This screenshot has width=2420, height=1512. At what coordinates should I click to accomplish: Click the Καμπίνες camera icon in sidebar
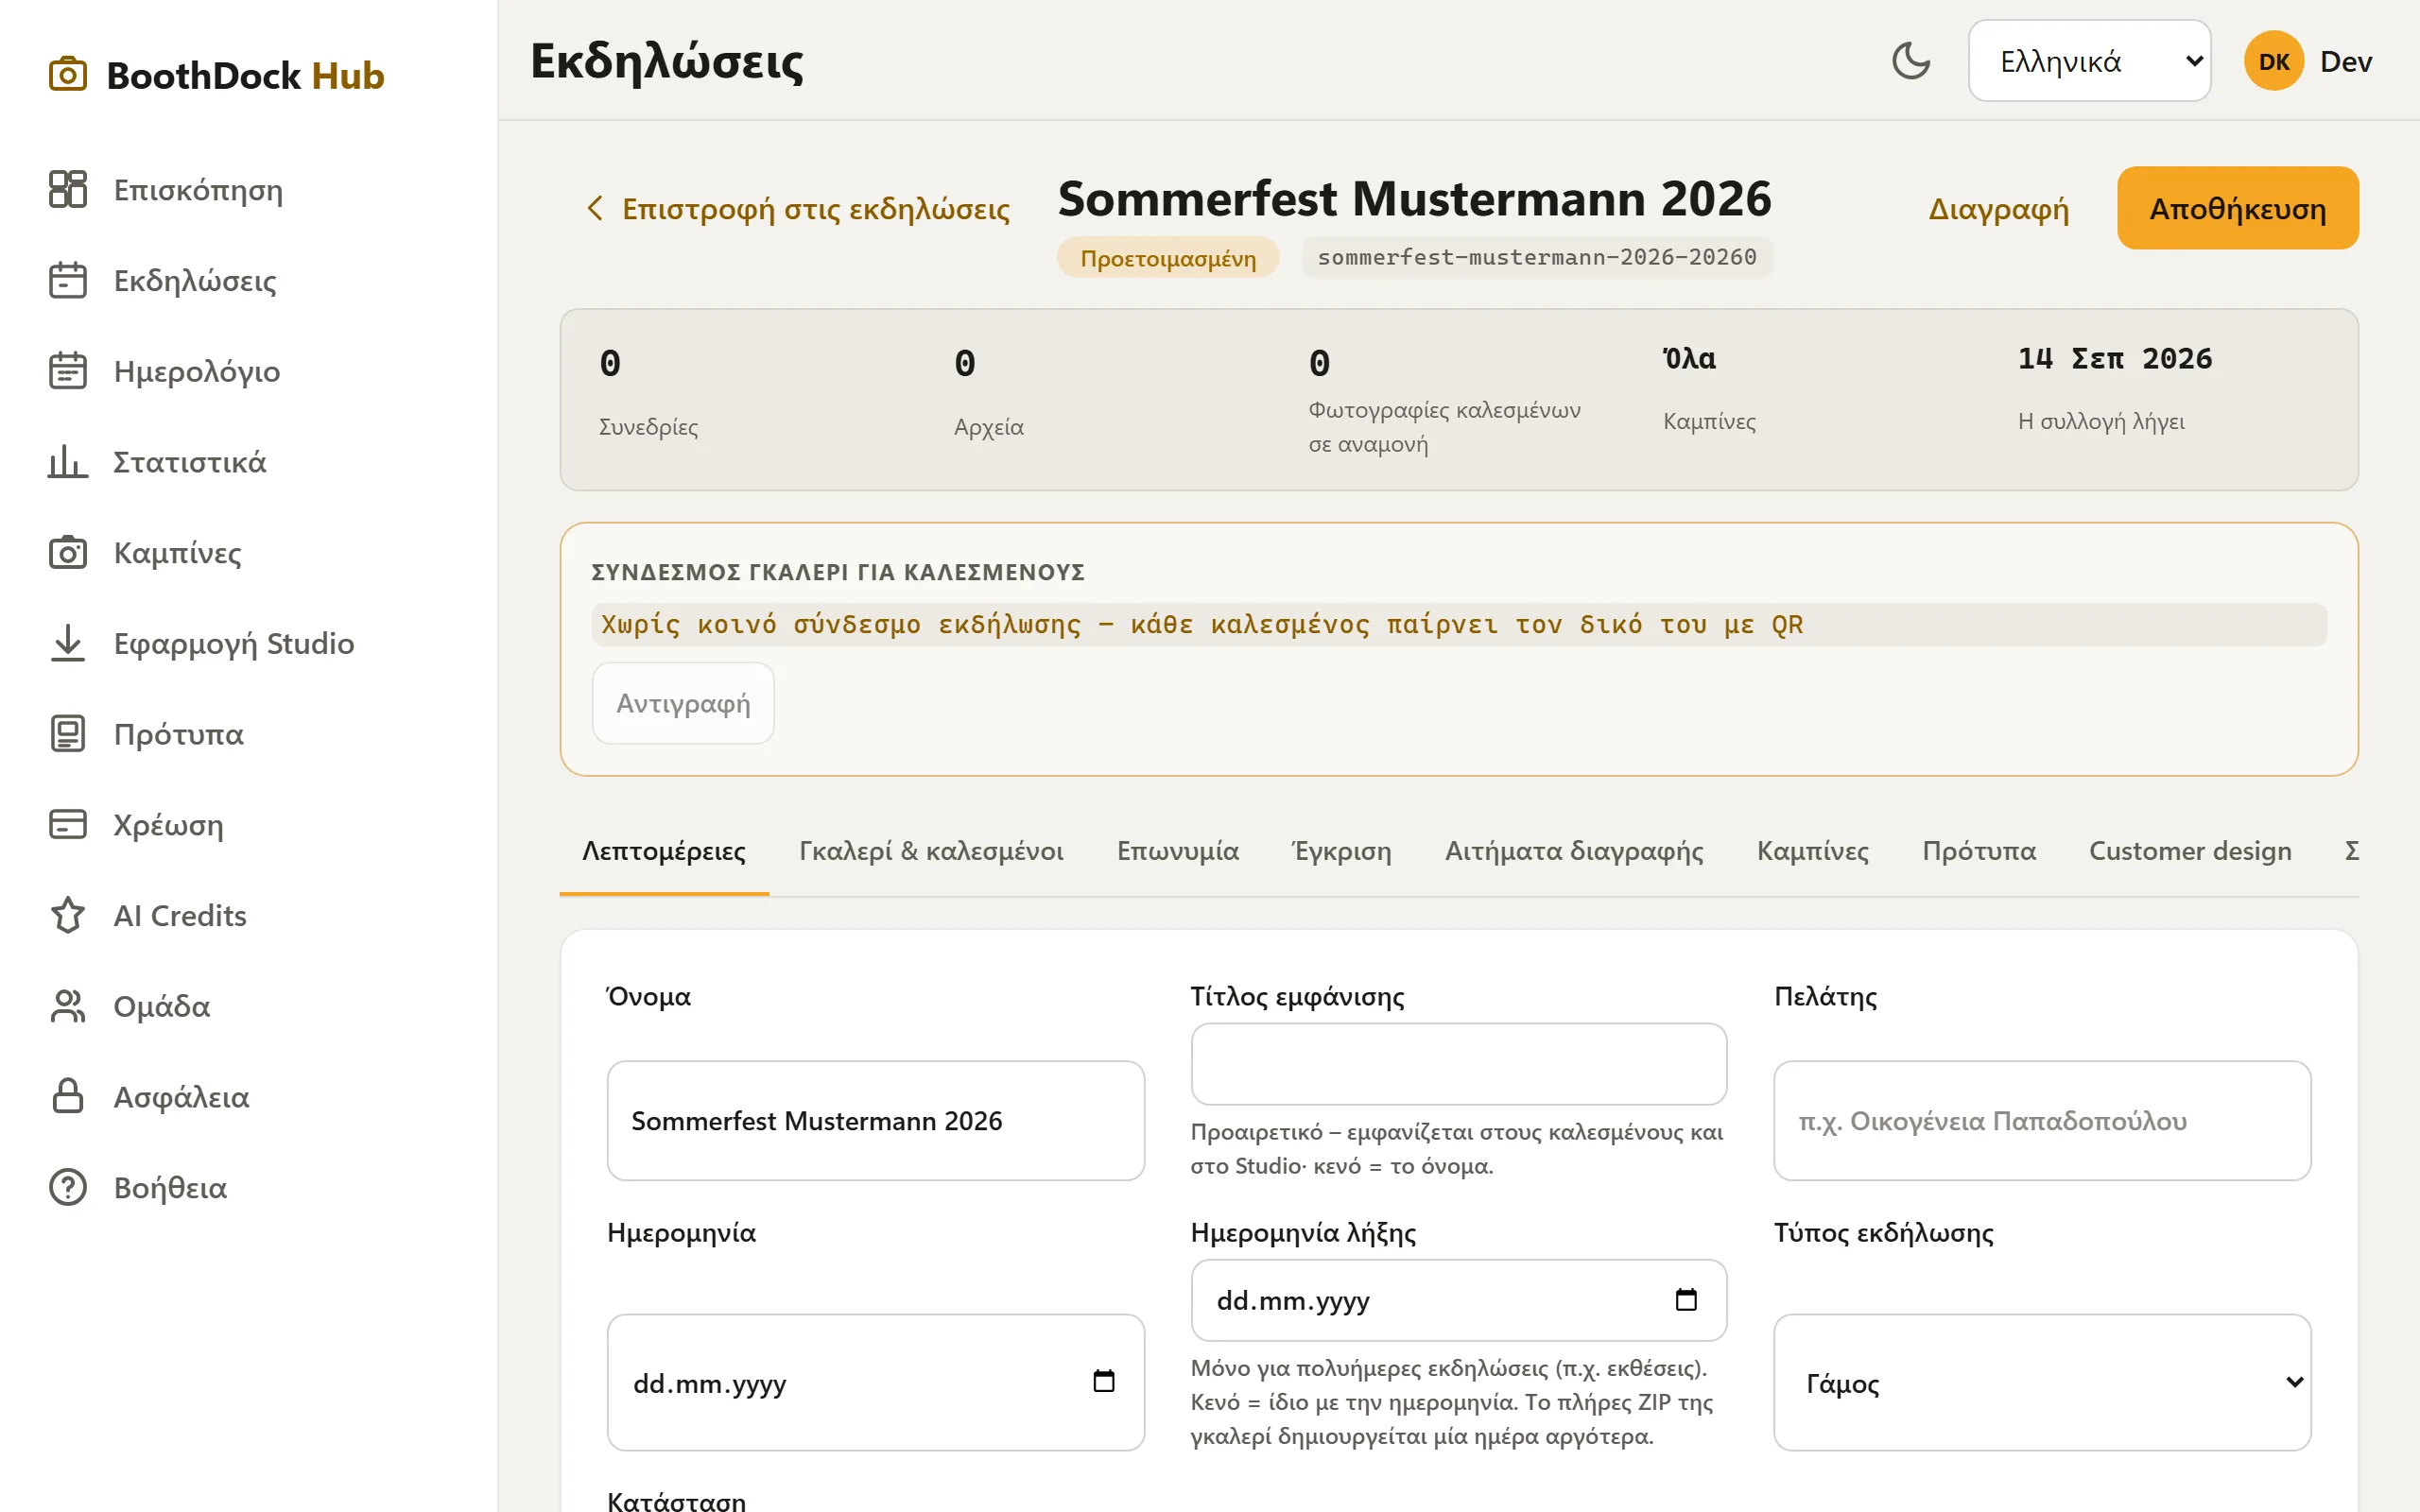68,552
